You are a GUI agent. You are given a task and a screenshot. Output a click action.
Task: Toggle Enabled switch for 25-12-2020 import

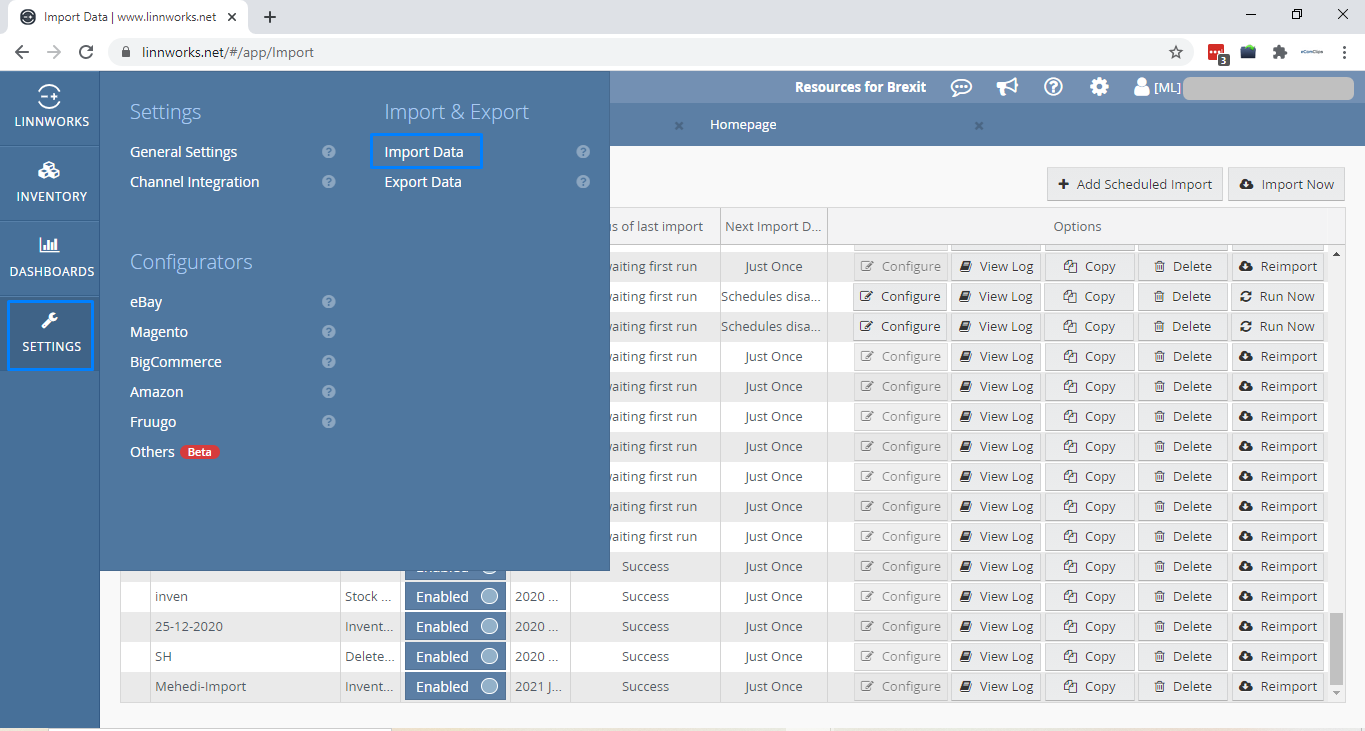(x=455, y=627)
